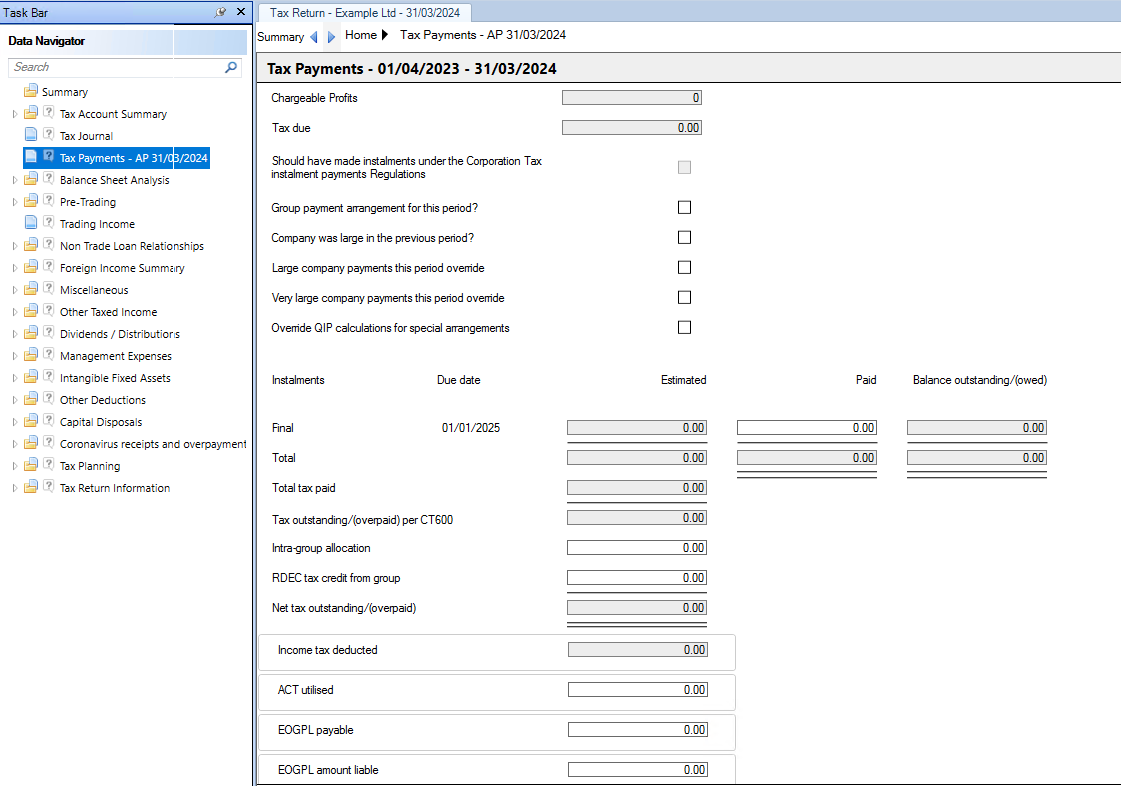
Task: Click the Trading Income page icon
Action: pyautogui.click(x=31, y=222)
